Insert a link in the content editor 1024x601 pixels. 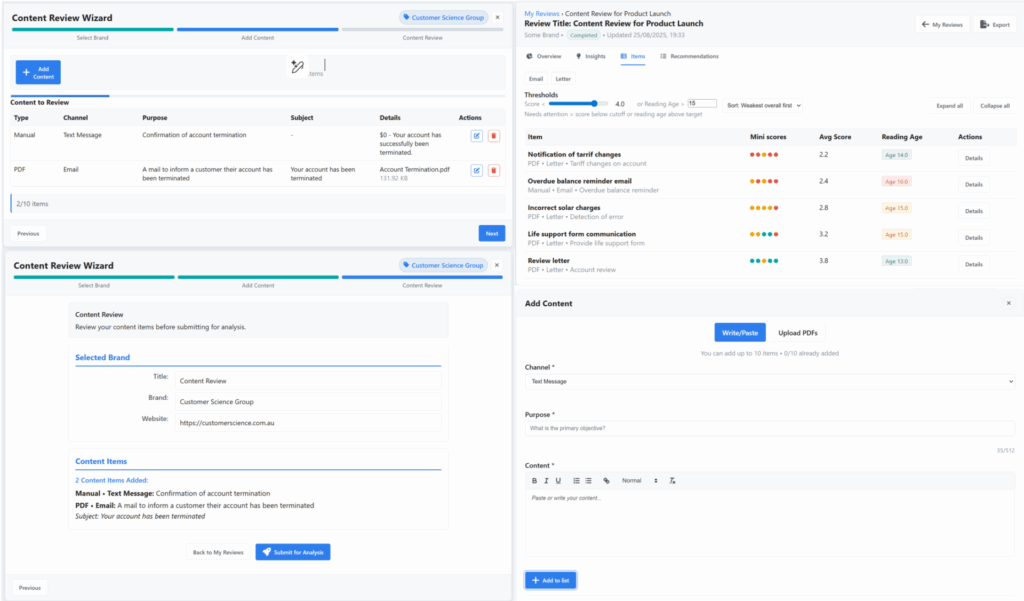click(608, 480)
